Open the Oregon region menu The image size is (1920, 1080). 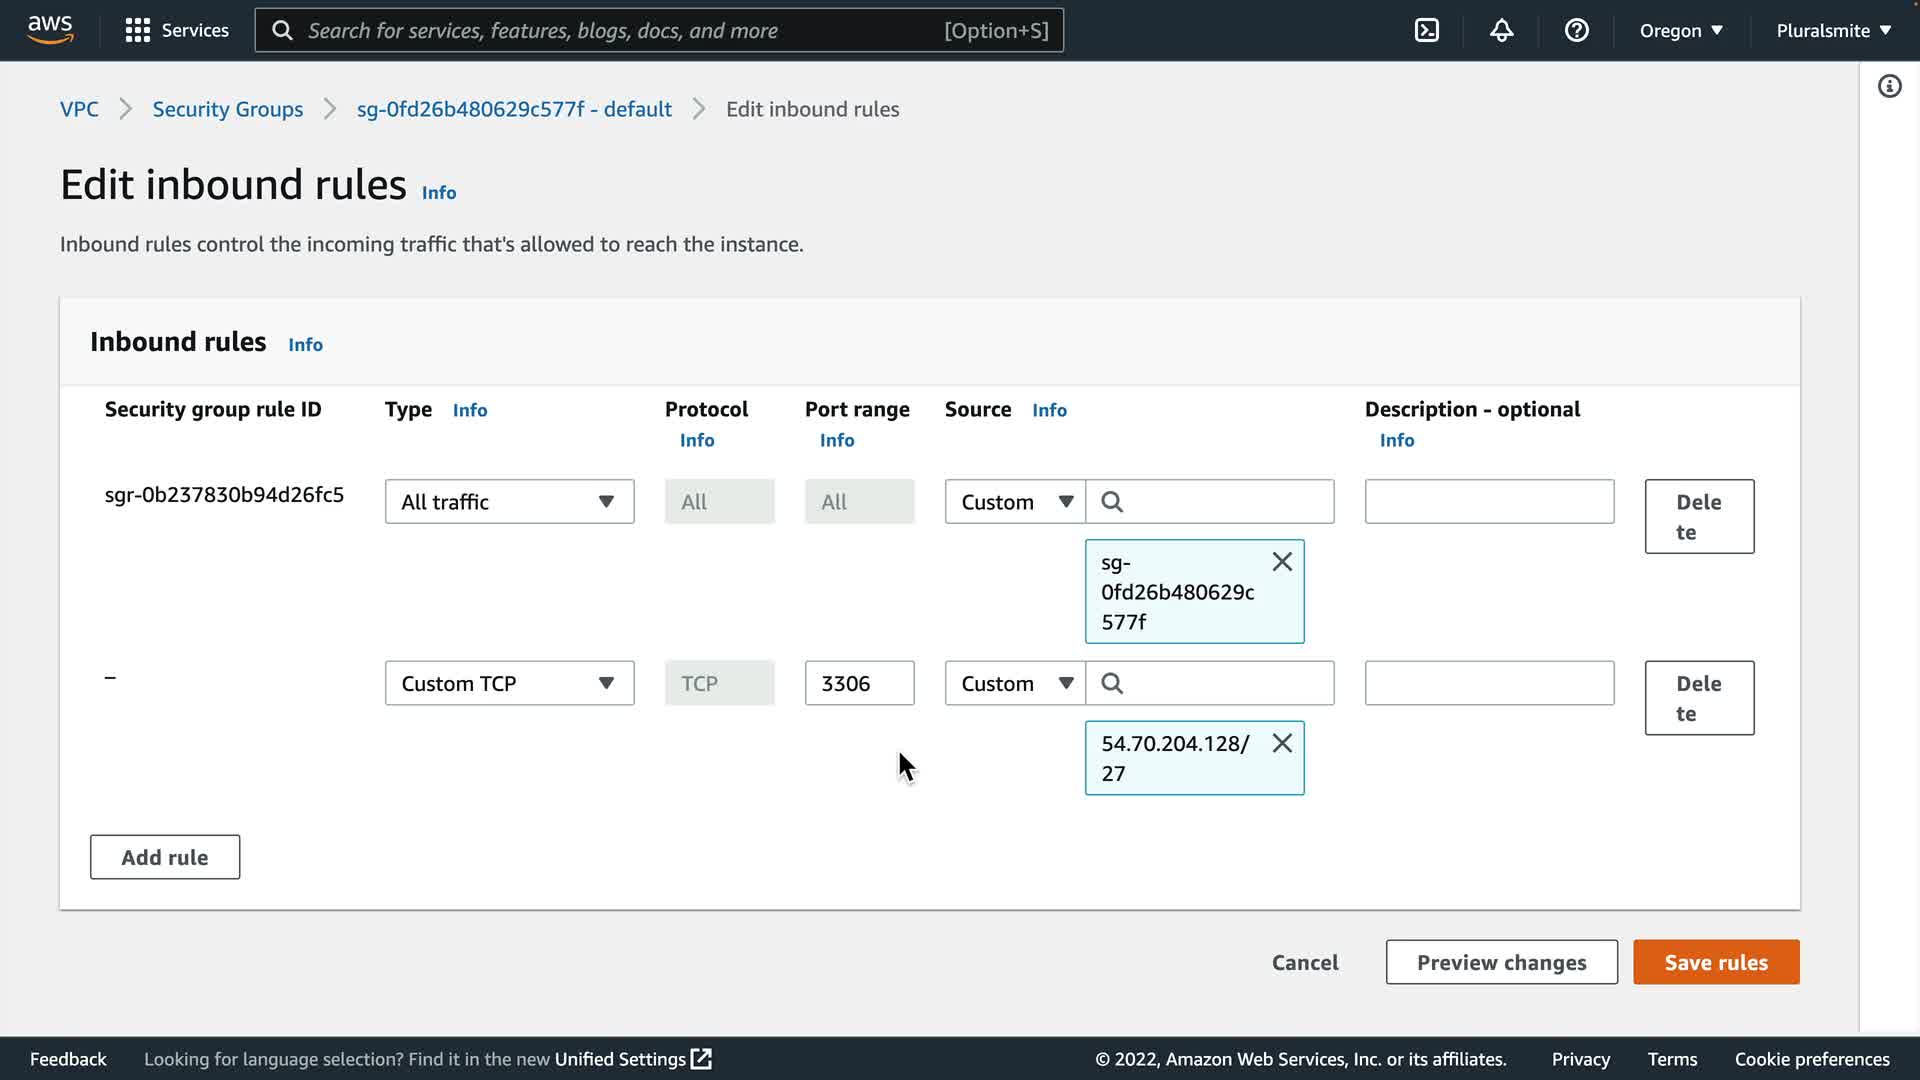click(1681, 30)
